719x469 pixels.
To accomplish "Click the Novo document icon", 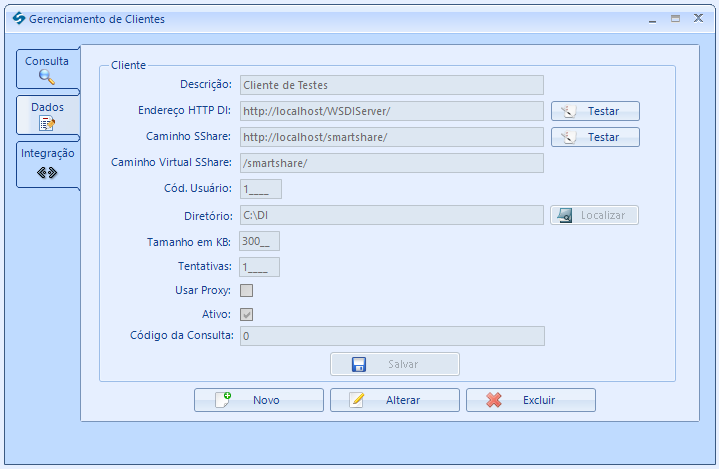I will tap(223, 400).
